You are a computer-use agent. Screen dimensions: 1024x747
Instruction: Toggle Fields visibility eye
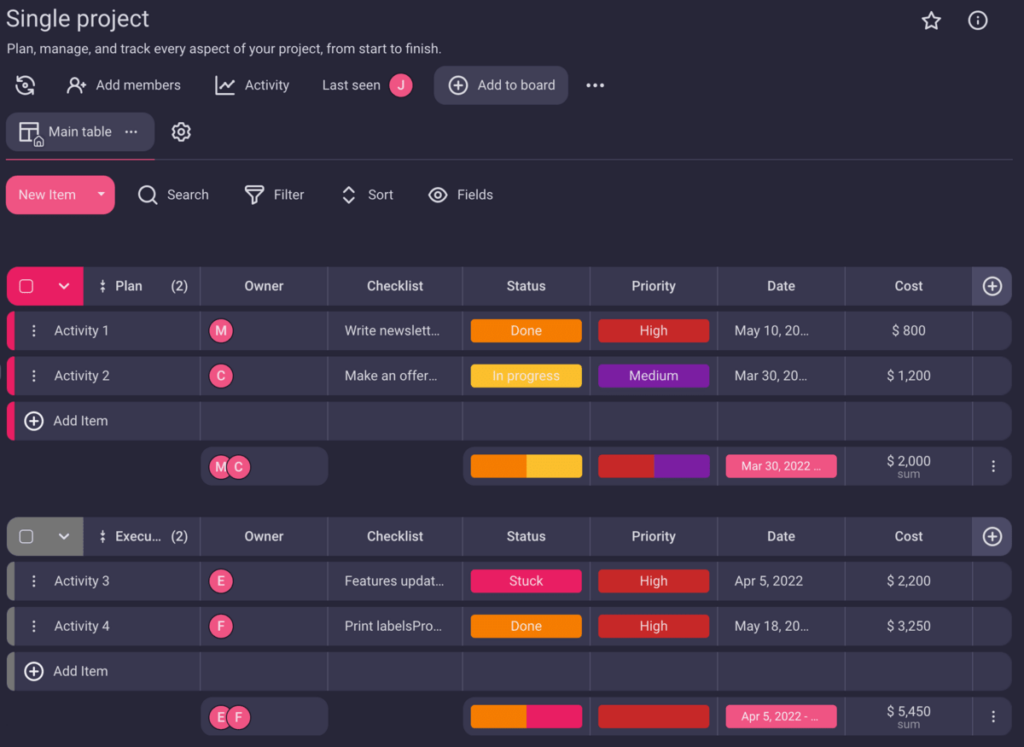click(438, 195)
